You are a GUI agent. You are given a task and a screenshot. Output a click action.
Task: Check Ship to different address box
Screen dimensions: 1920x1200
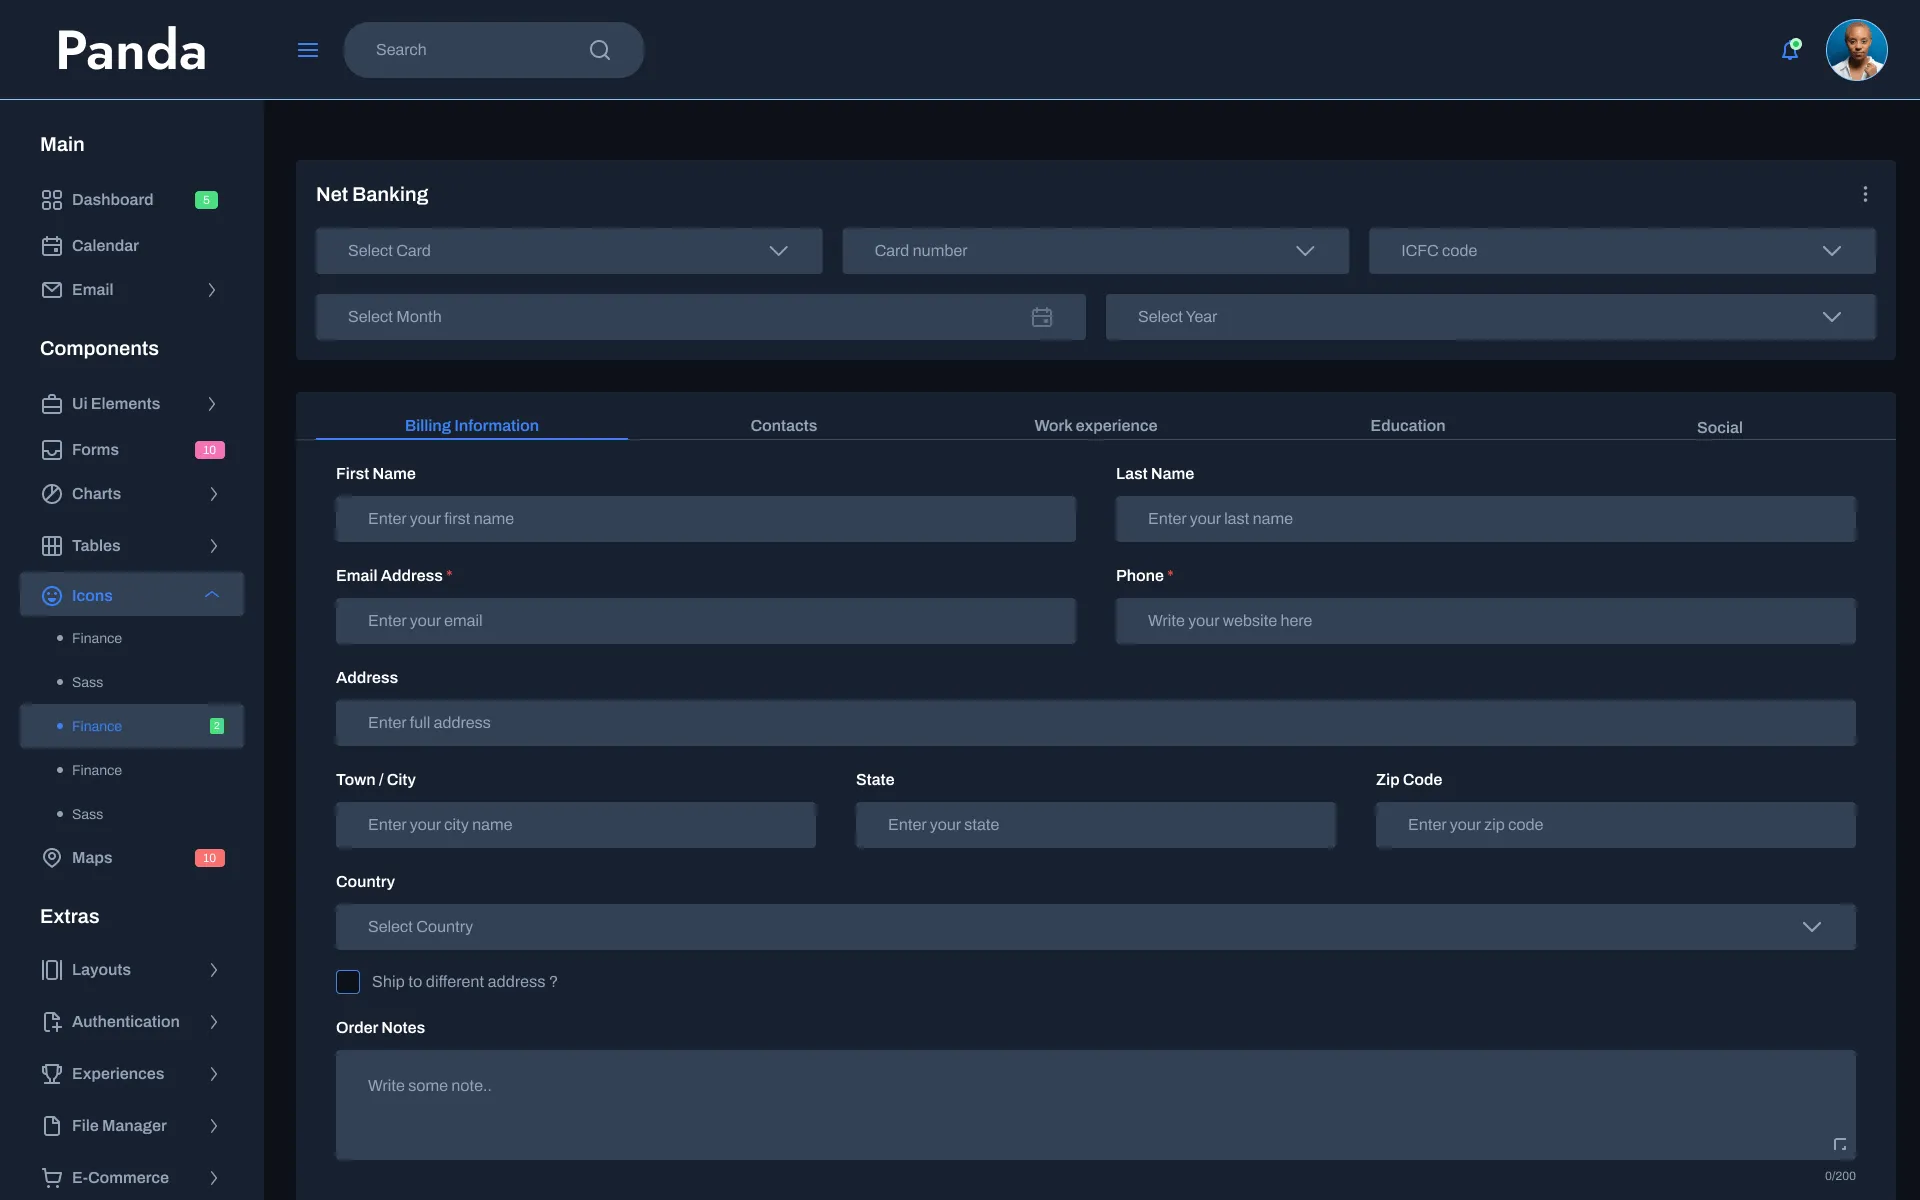[348, 982]
